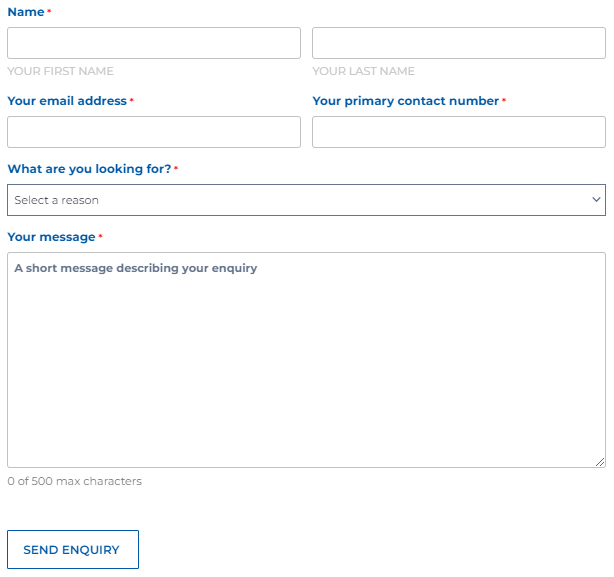Click the red asterisk beside 'Name'

tap(49, 11)
